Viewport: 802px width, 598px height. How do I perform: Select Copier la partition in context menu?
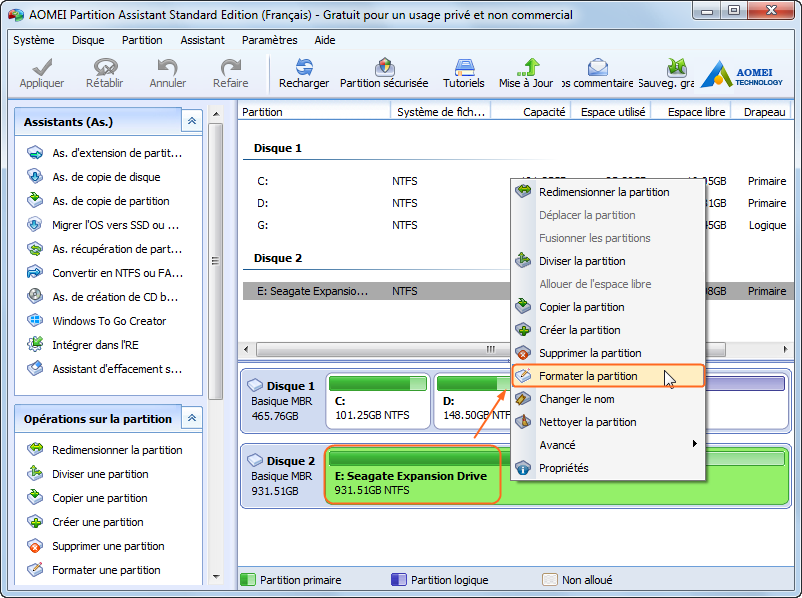pos(608,307)
